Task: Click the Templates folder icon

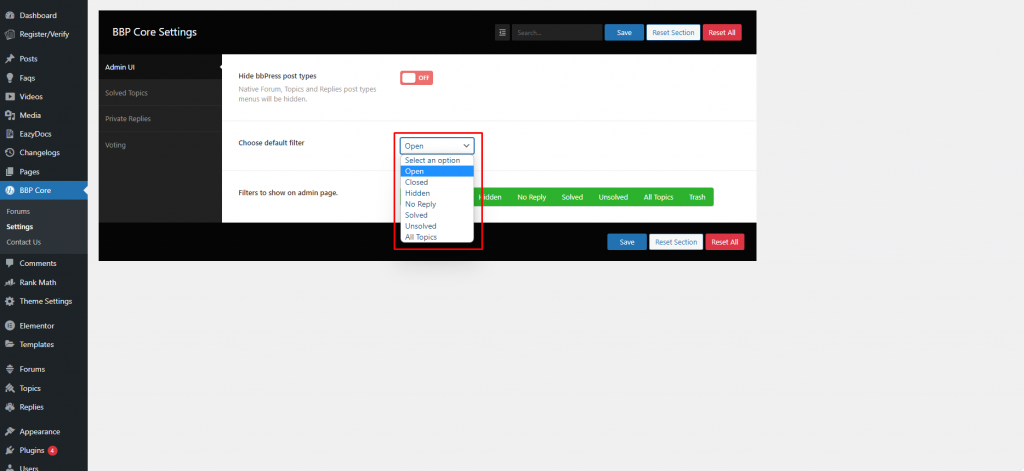Action: click(x=10, y=344)
